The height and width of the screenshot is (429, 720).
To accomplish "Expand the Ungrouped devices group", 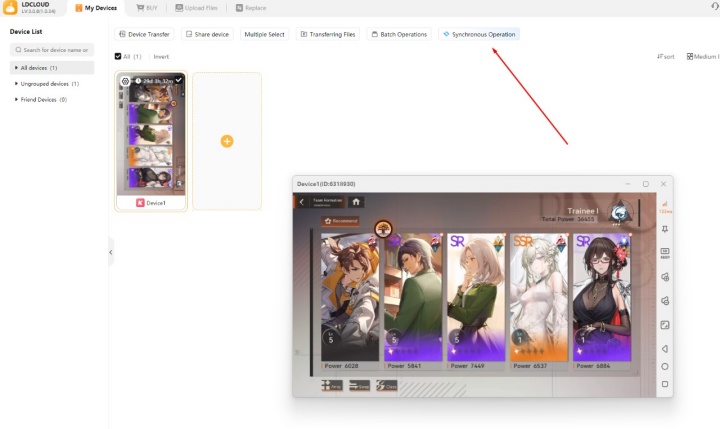I will point(16,84).
